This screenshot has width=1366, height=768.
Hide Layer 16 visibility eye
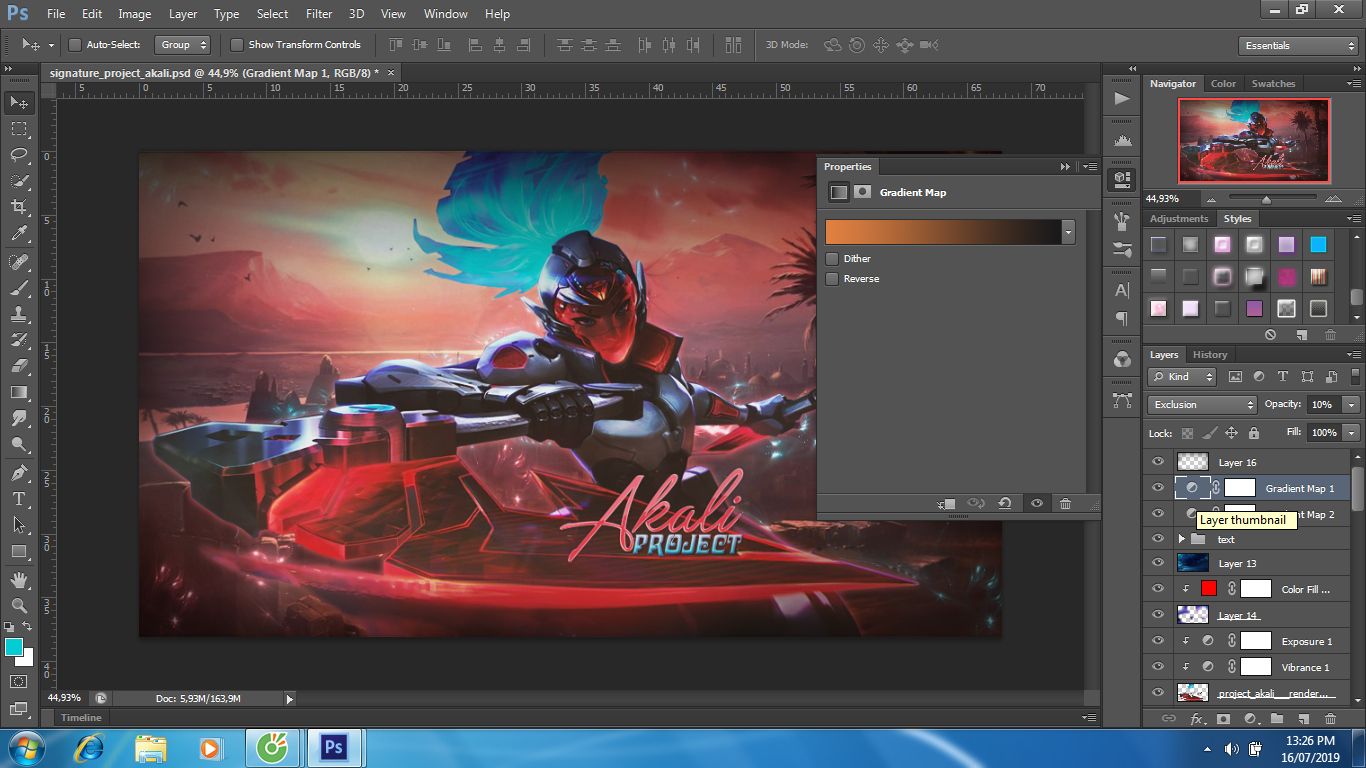pos(1158,462)
